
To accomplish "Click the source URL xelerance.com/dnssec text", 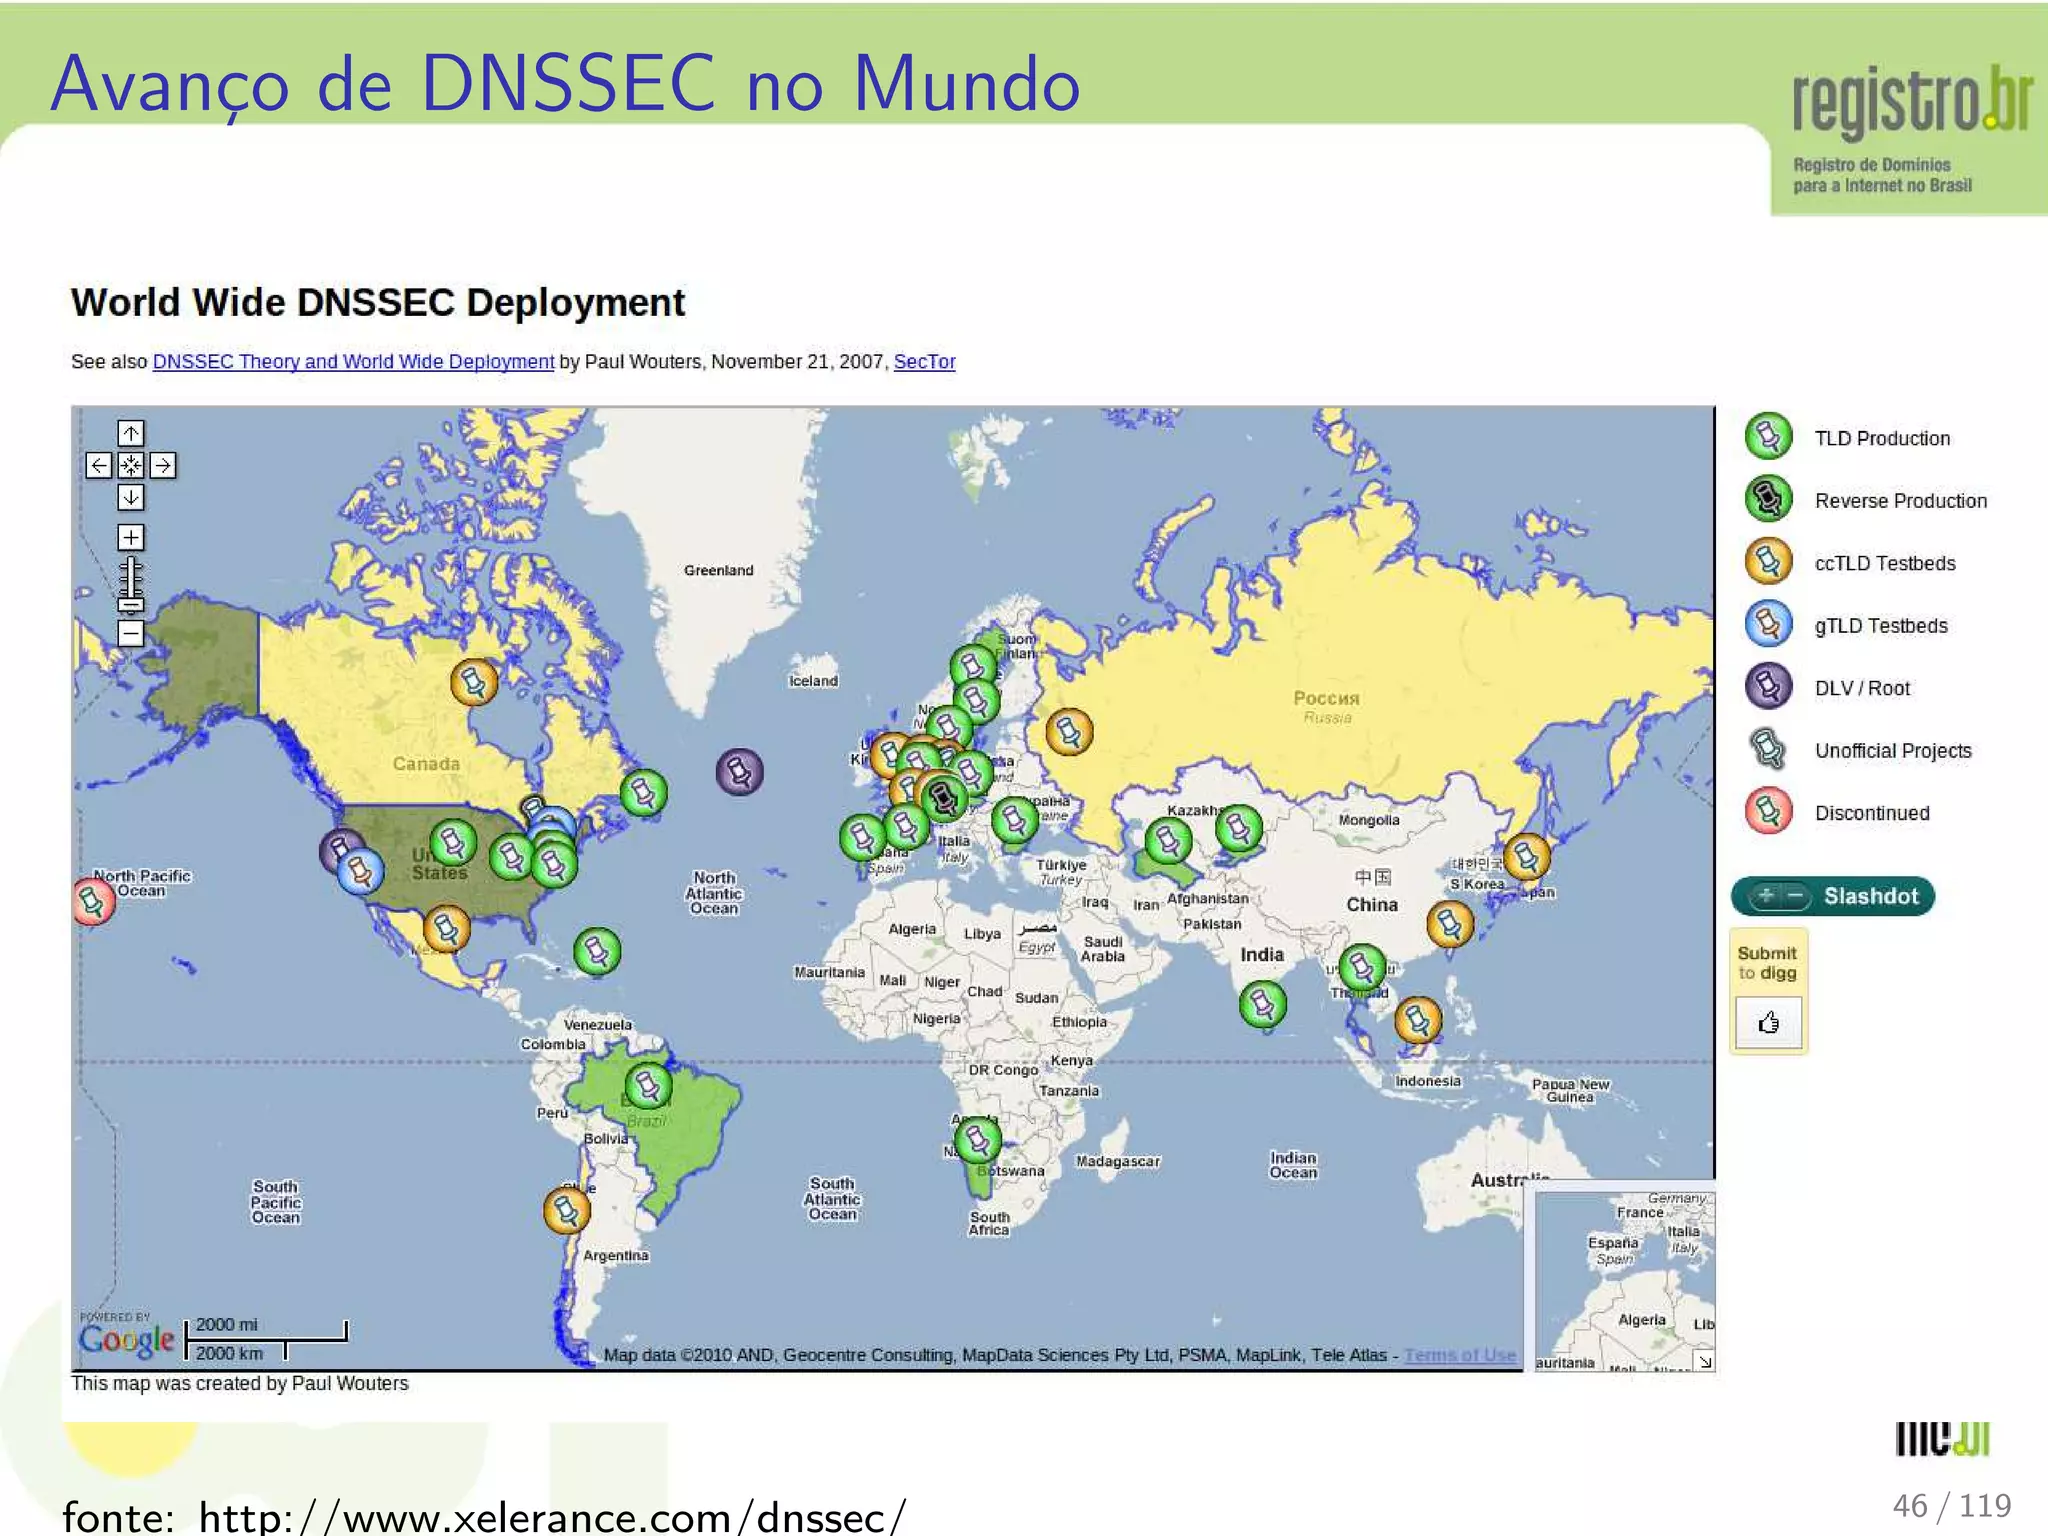I will pyautogui.click(x=552, y=1517).
